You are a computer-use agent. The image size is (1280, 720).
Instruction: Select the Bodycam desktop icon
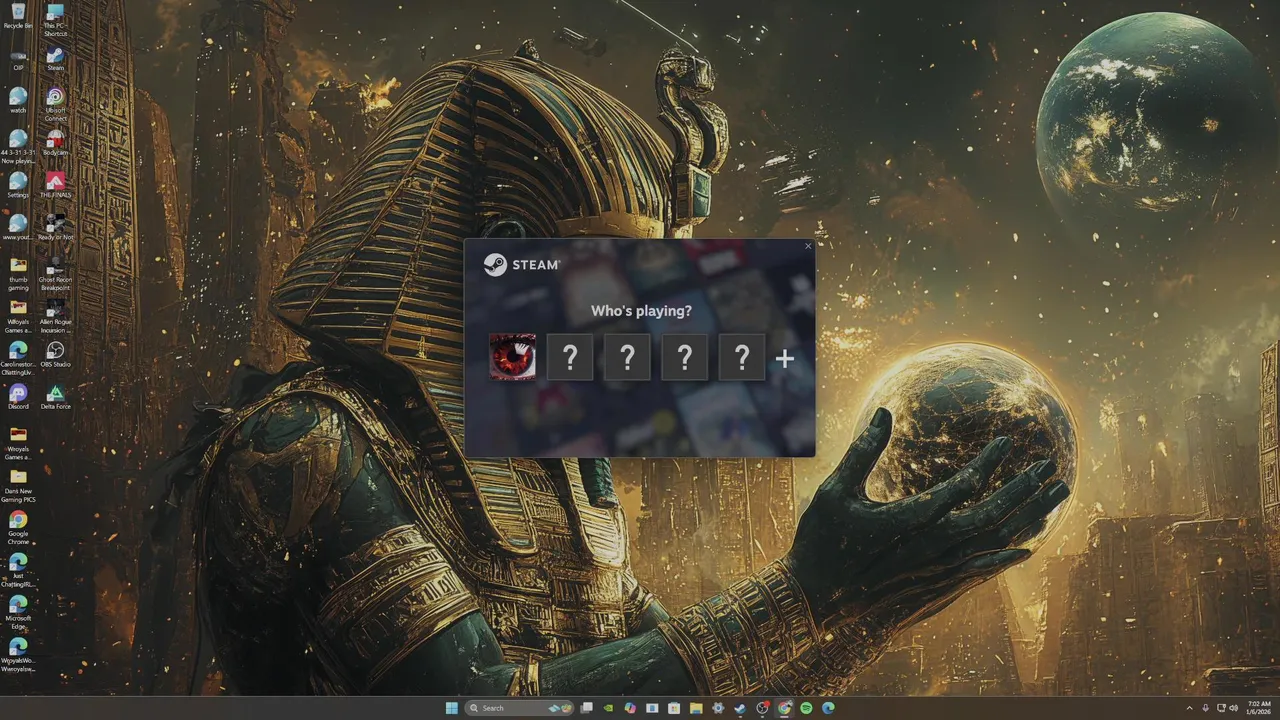point(55,142)
